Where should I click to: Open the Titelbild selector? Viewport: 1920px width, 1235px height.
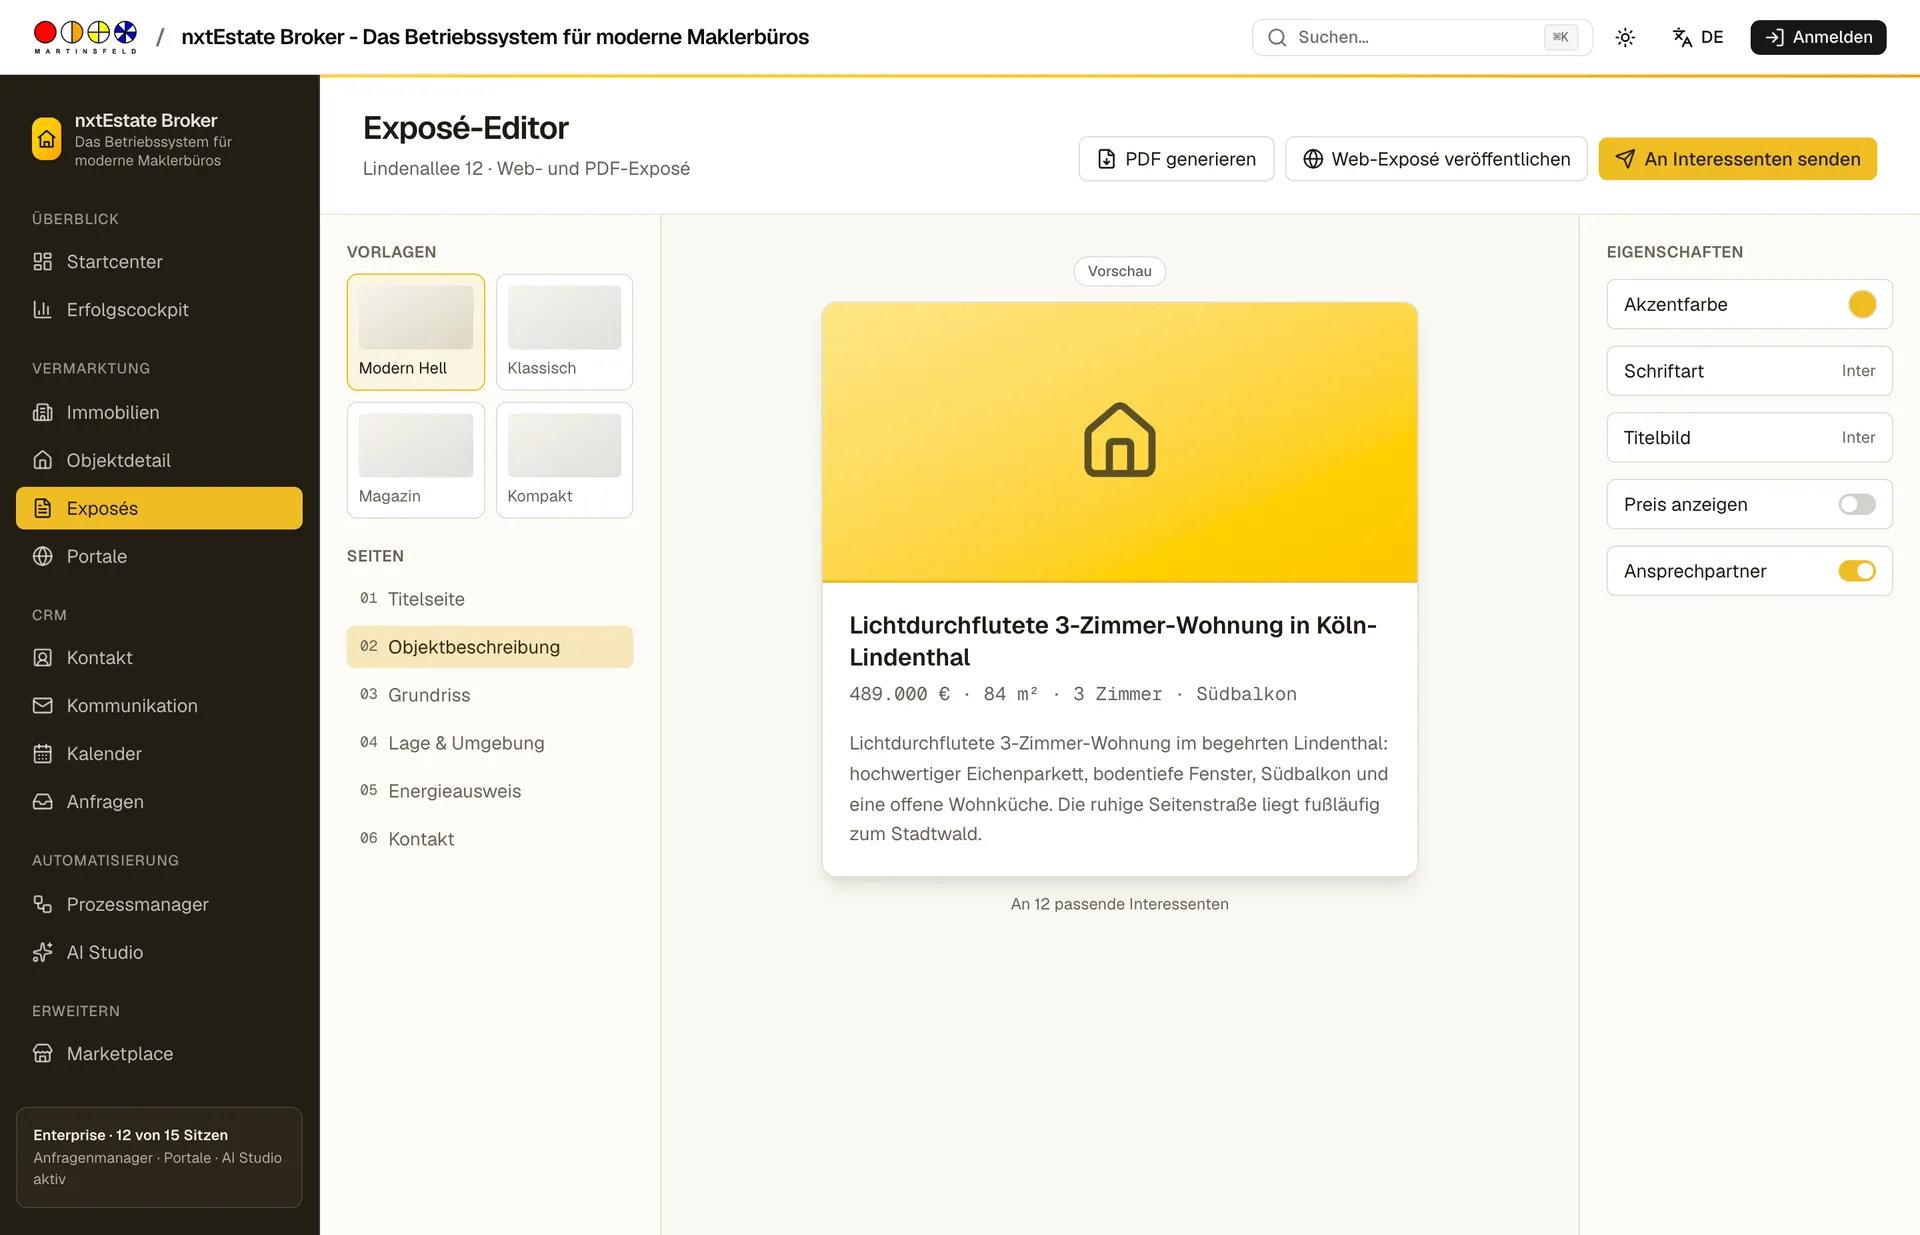pos(1749,438)
